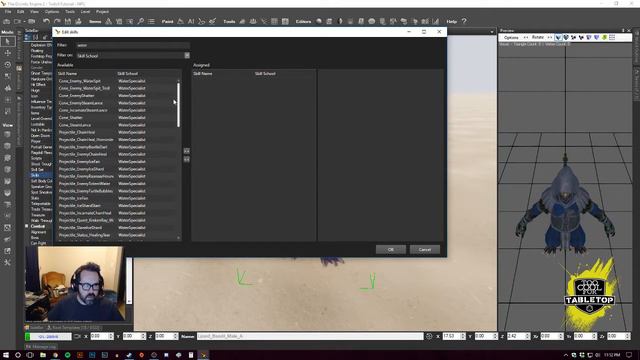Click the first blue view icon in Preview toolbar
Screen dimensions: 640x360
pyautogui.click(x=558, y=38)
